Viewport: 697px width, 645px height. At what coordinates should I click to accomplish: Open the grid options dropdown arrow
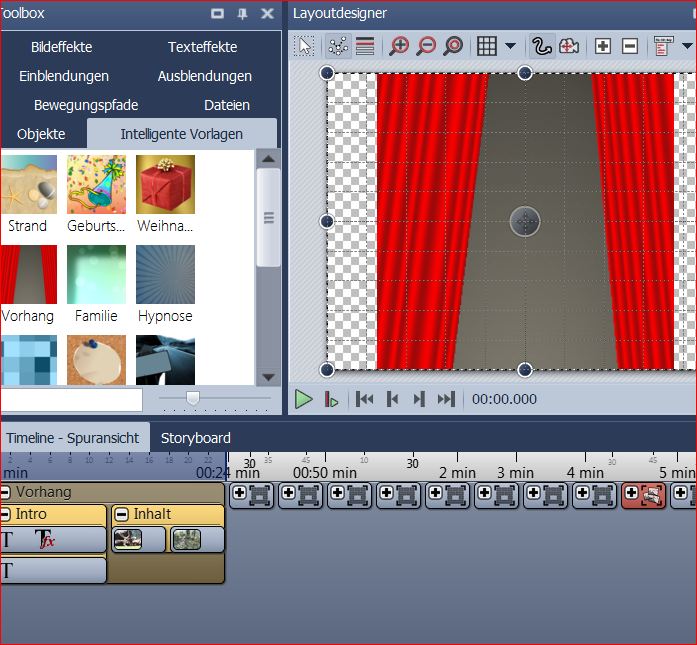coord(510,46)
